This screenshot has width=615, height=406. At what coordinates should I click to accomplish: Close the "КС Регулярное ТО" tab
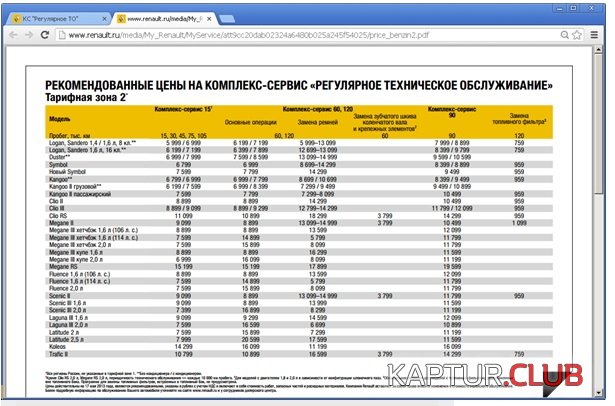pos(104,18)
